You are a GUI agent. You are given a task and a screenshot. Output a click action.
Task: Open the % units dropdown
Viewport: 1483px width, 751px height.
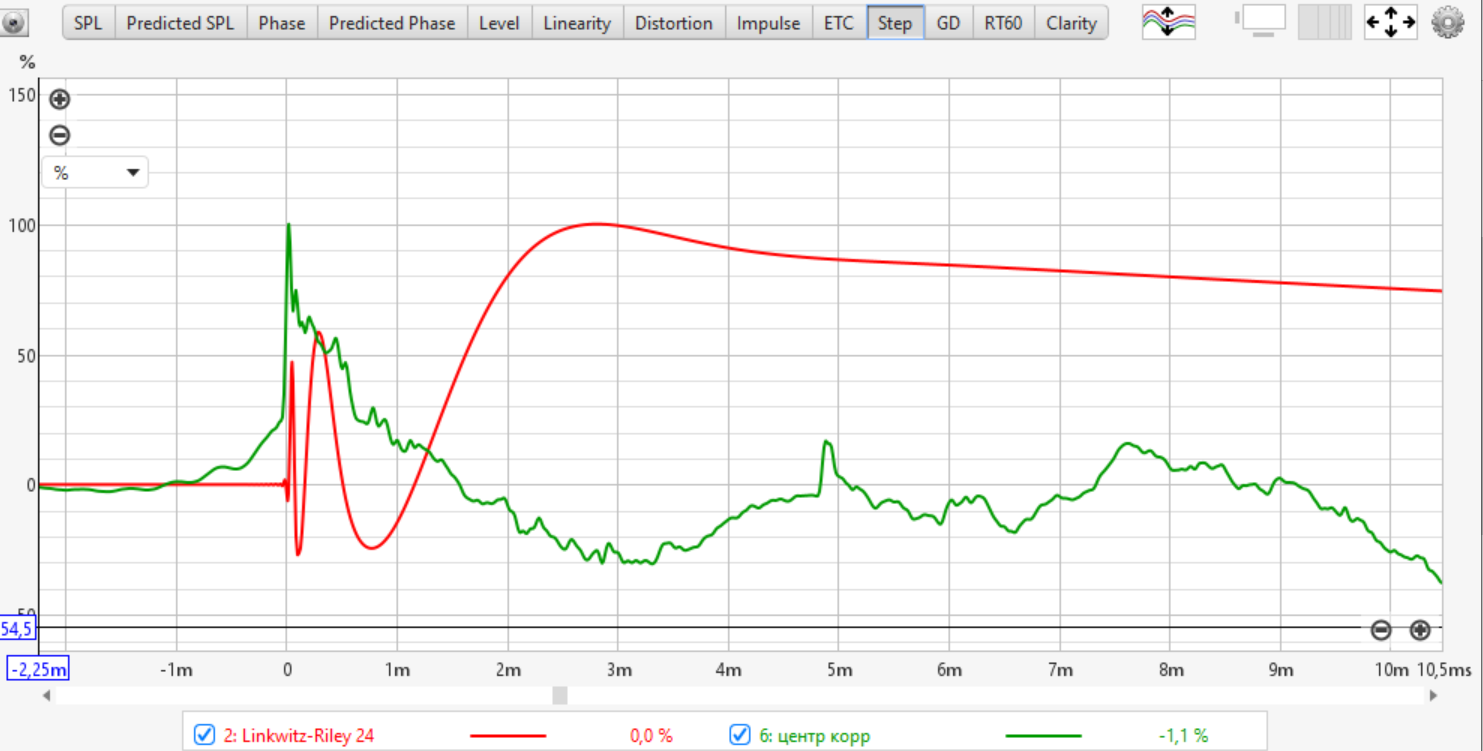coord(95,173)
